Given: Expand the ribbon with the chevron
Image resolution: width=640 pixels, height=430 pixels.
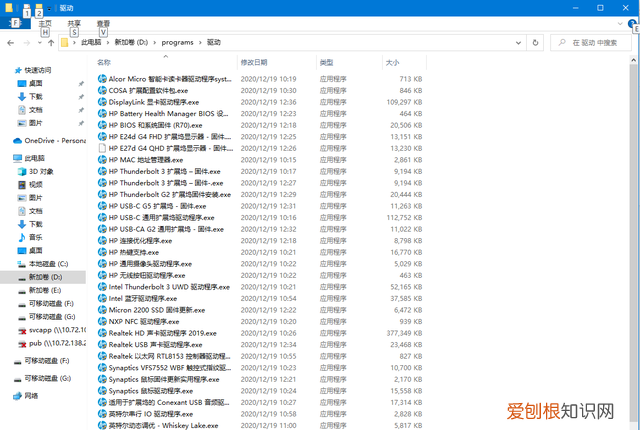Looking at the screenshot, I should 620,24.
